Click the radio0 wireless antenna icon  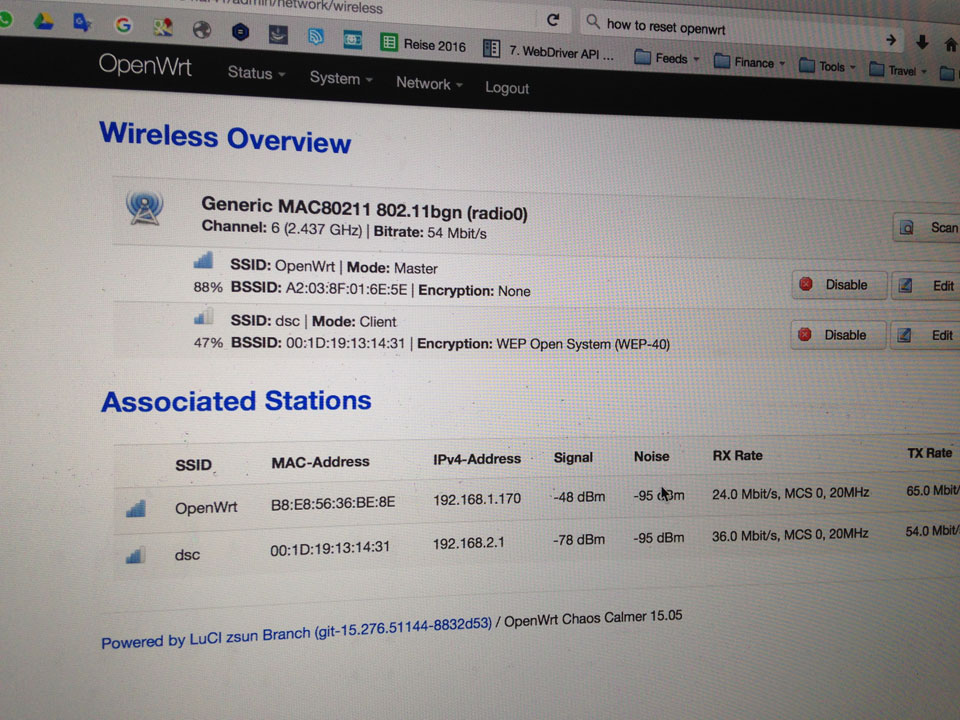click(144, 207)
